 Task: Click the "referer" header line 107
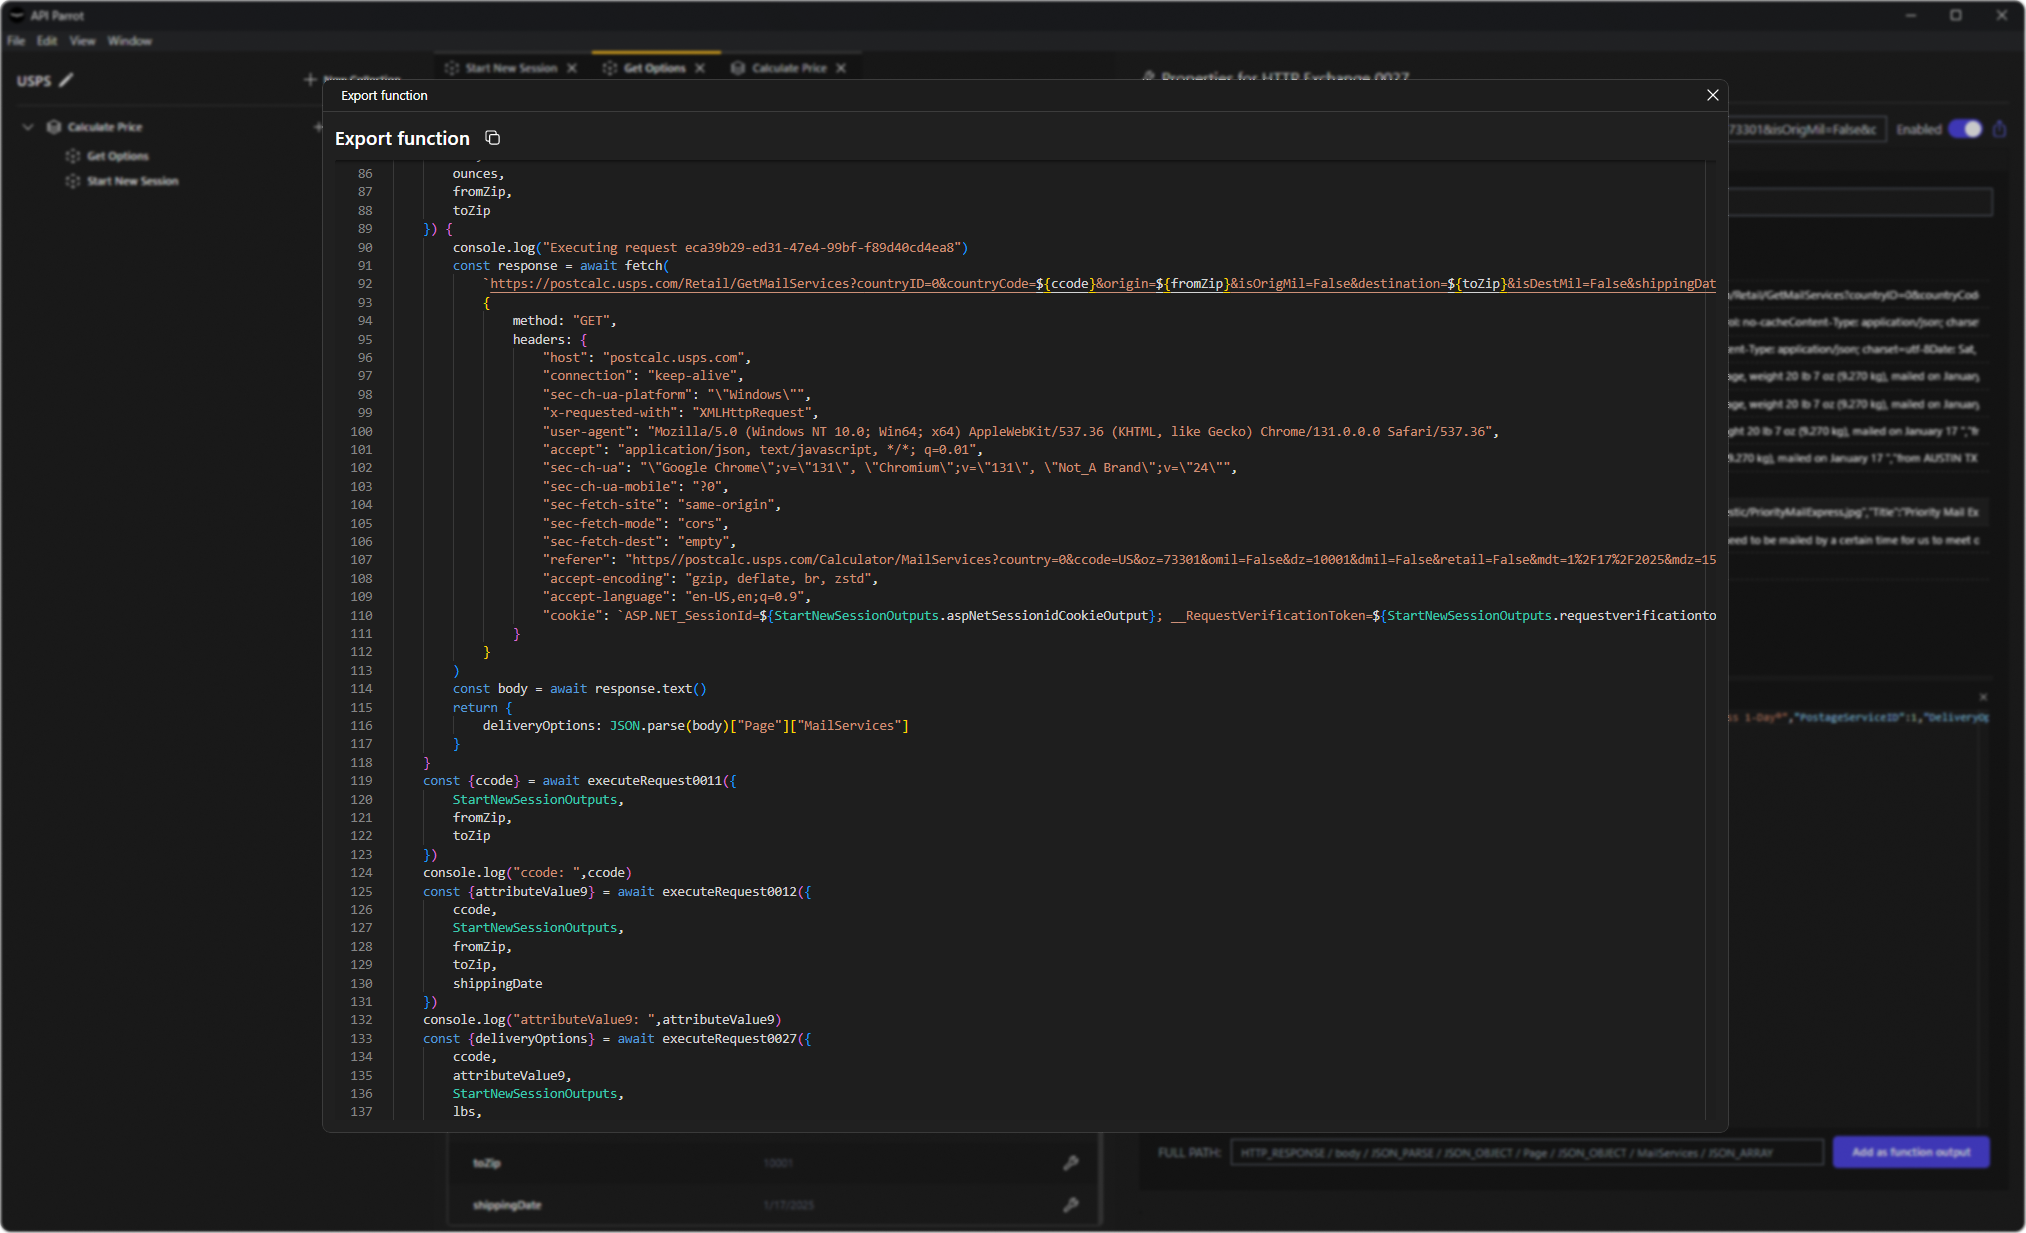point(1129,560)
